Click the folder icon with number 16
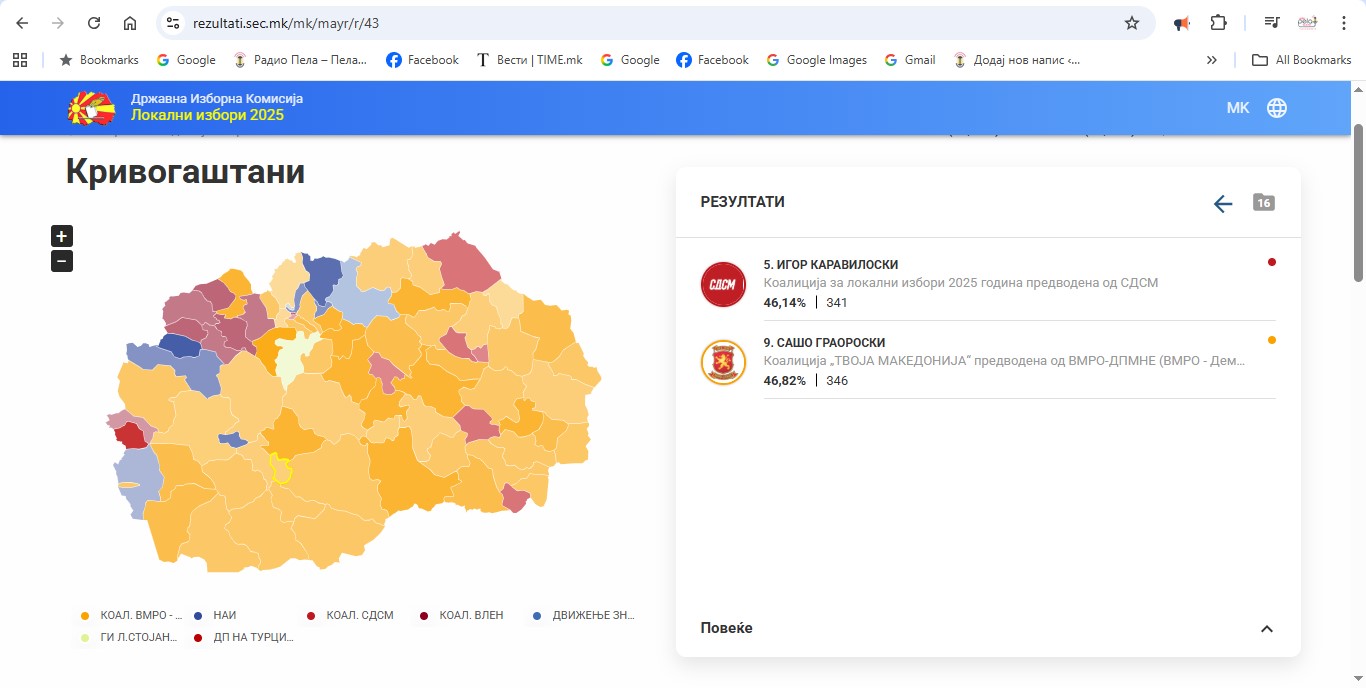This screenshot has height=688, width=1366. coord(1263,203)
